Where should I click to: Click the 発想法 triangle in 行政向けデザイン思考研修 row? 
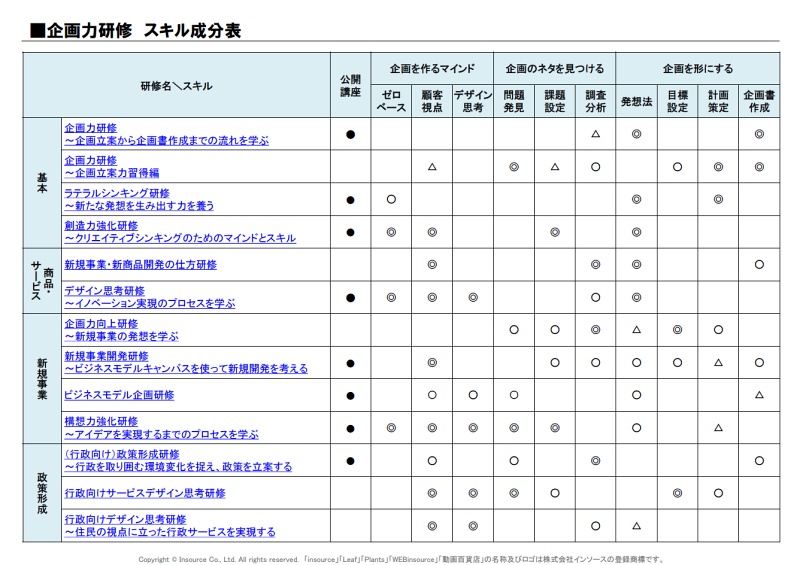(636, 525)
